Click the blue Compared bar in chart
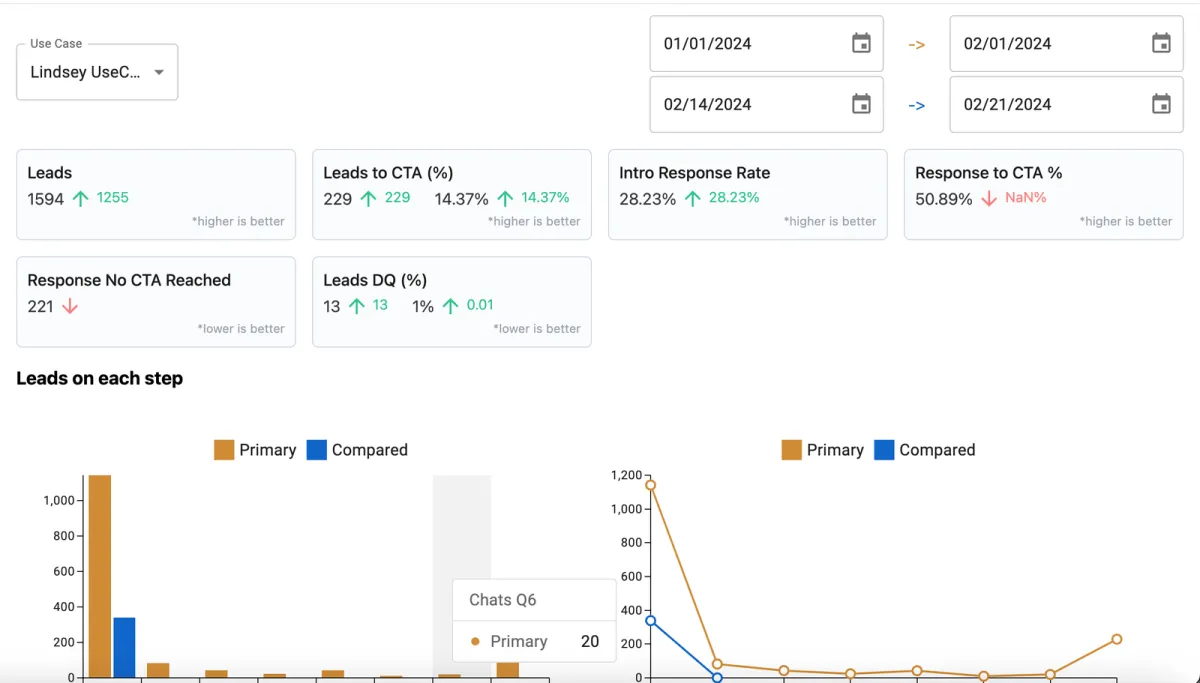1200x683 pixels. tap(124, 648)
